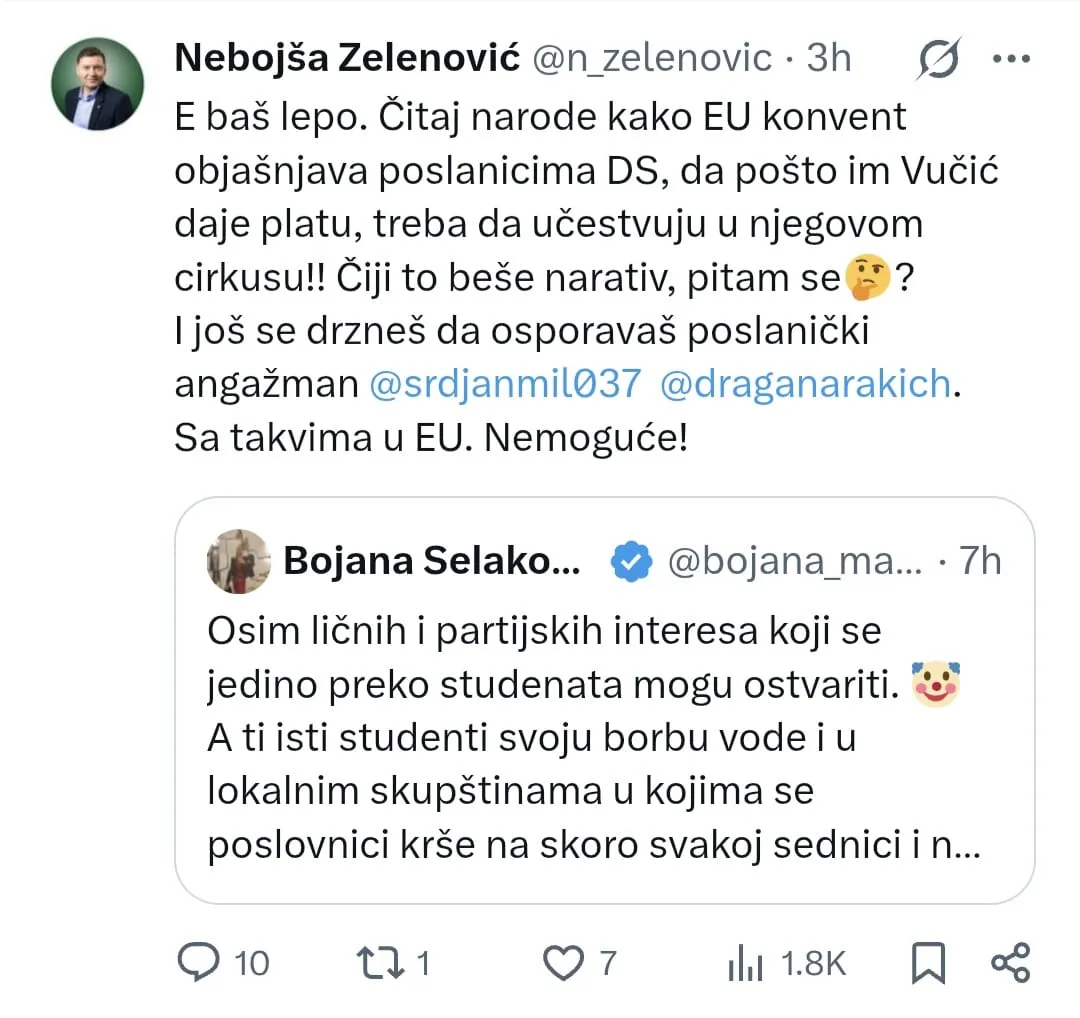Like the tweet with the heart icon
Image resolution: width=1080 pixels, height=1018 pixels.
(x=563, y=962)
